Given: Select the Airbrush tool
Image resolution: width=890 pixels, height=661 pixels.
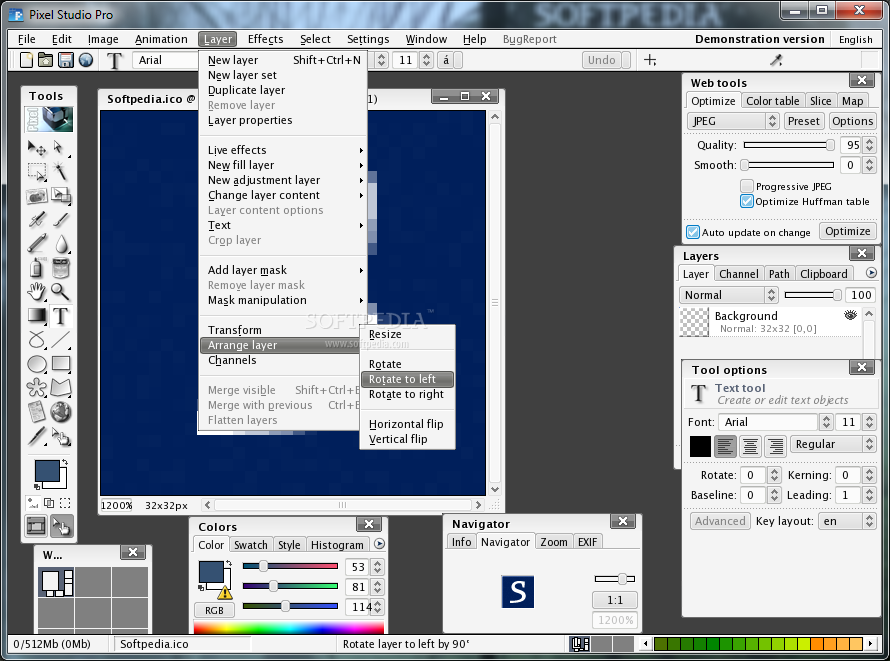Looking at the screenshot, I should [x=37, y=220].
